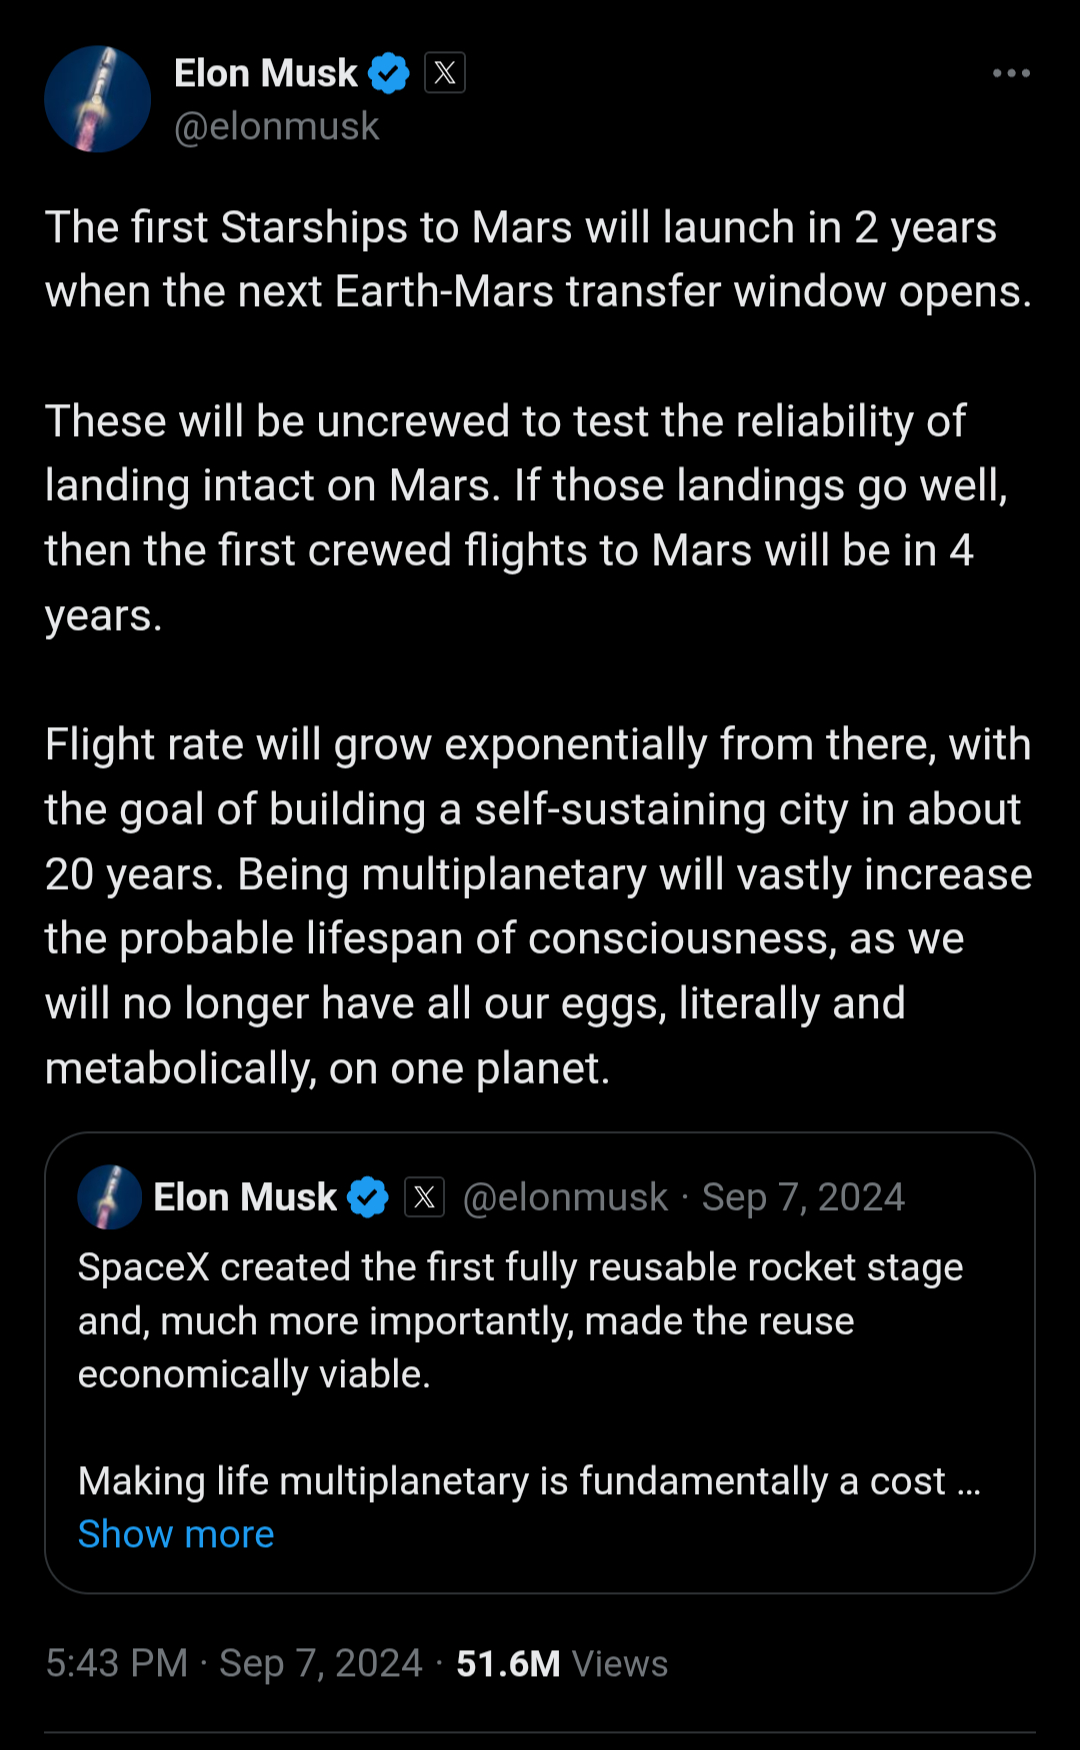Open the quoted tweet text starting with SpaceX created
Image resolution: width=1080 pixels, height=1750 pixels.
(520, 1320)
